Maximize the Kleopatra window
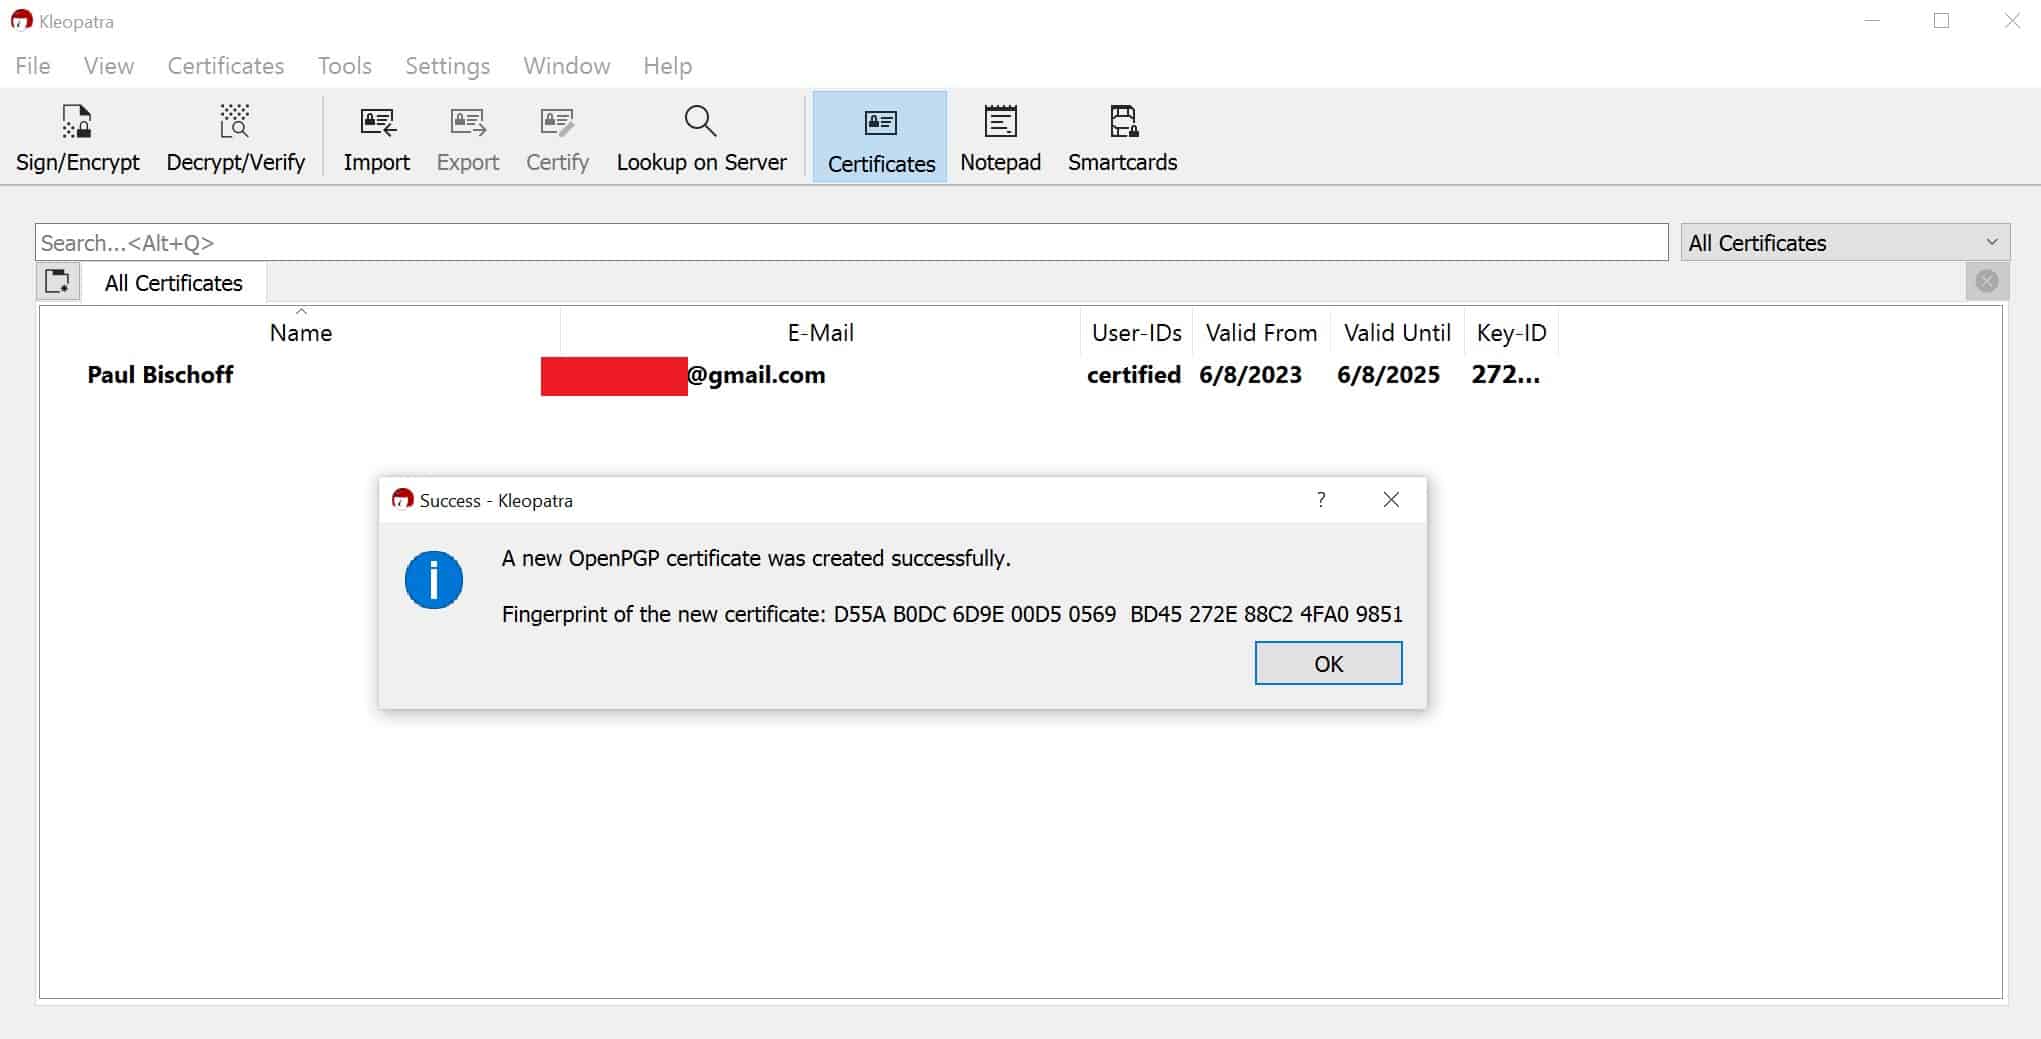Viewport: 2041px width, 1039px height. [x=1941, y=21]
